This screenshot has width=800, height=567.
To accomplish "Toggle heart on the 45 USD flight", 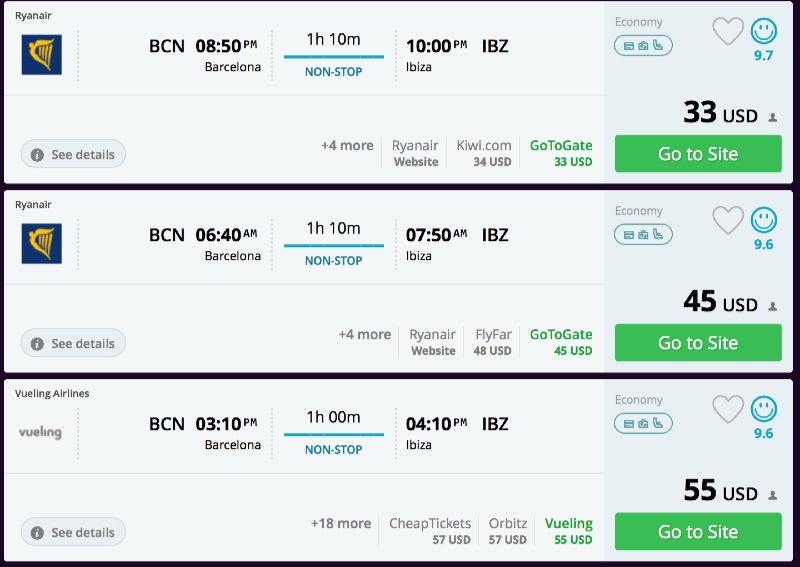I will point(728,220).
